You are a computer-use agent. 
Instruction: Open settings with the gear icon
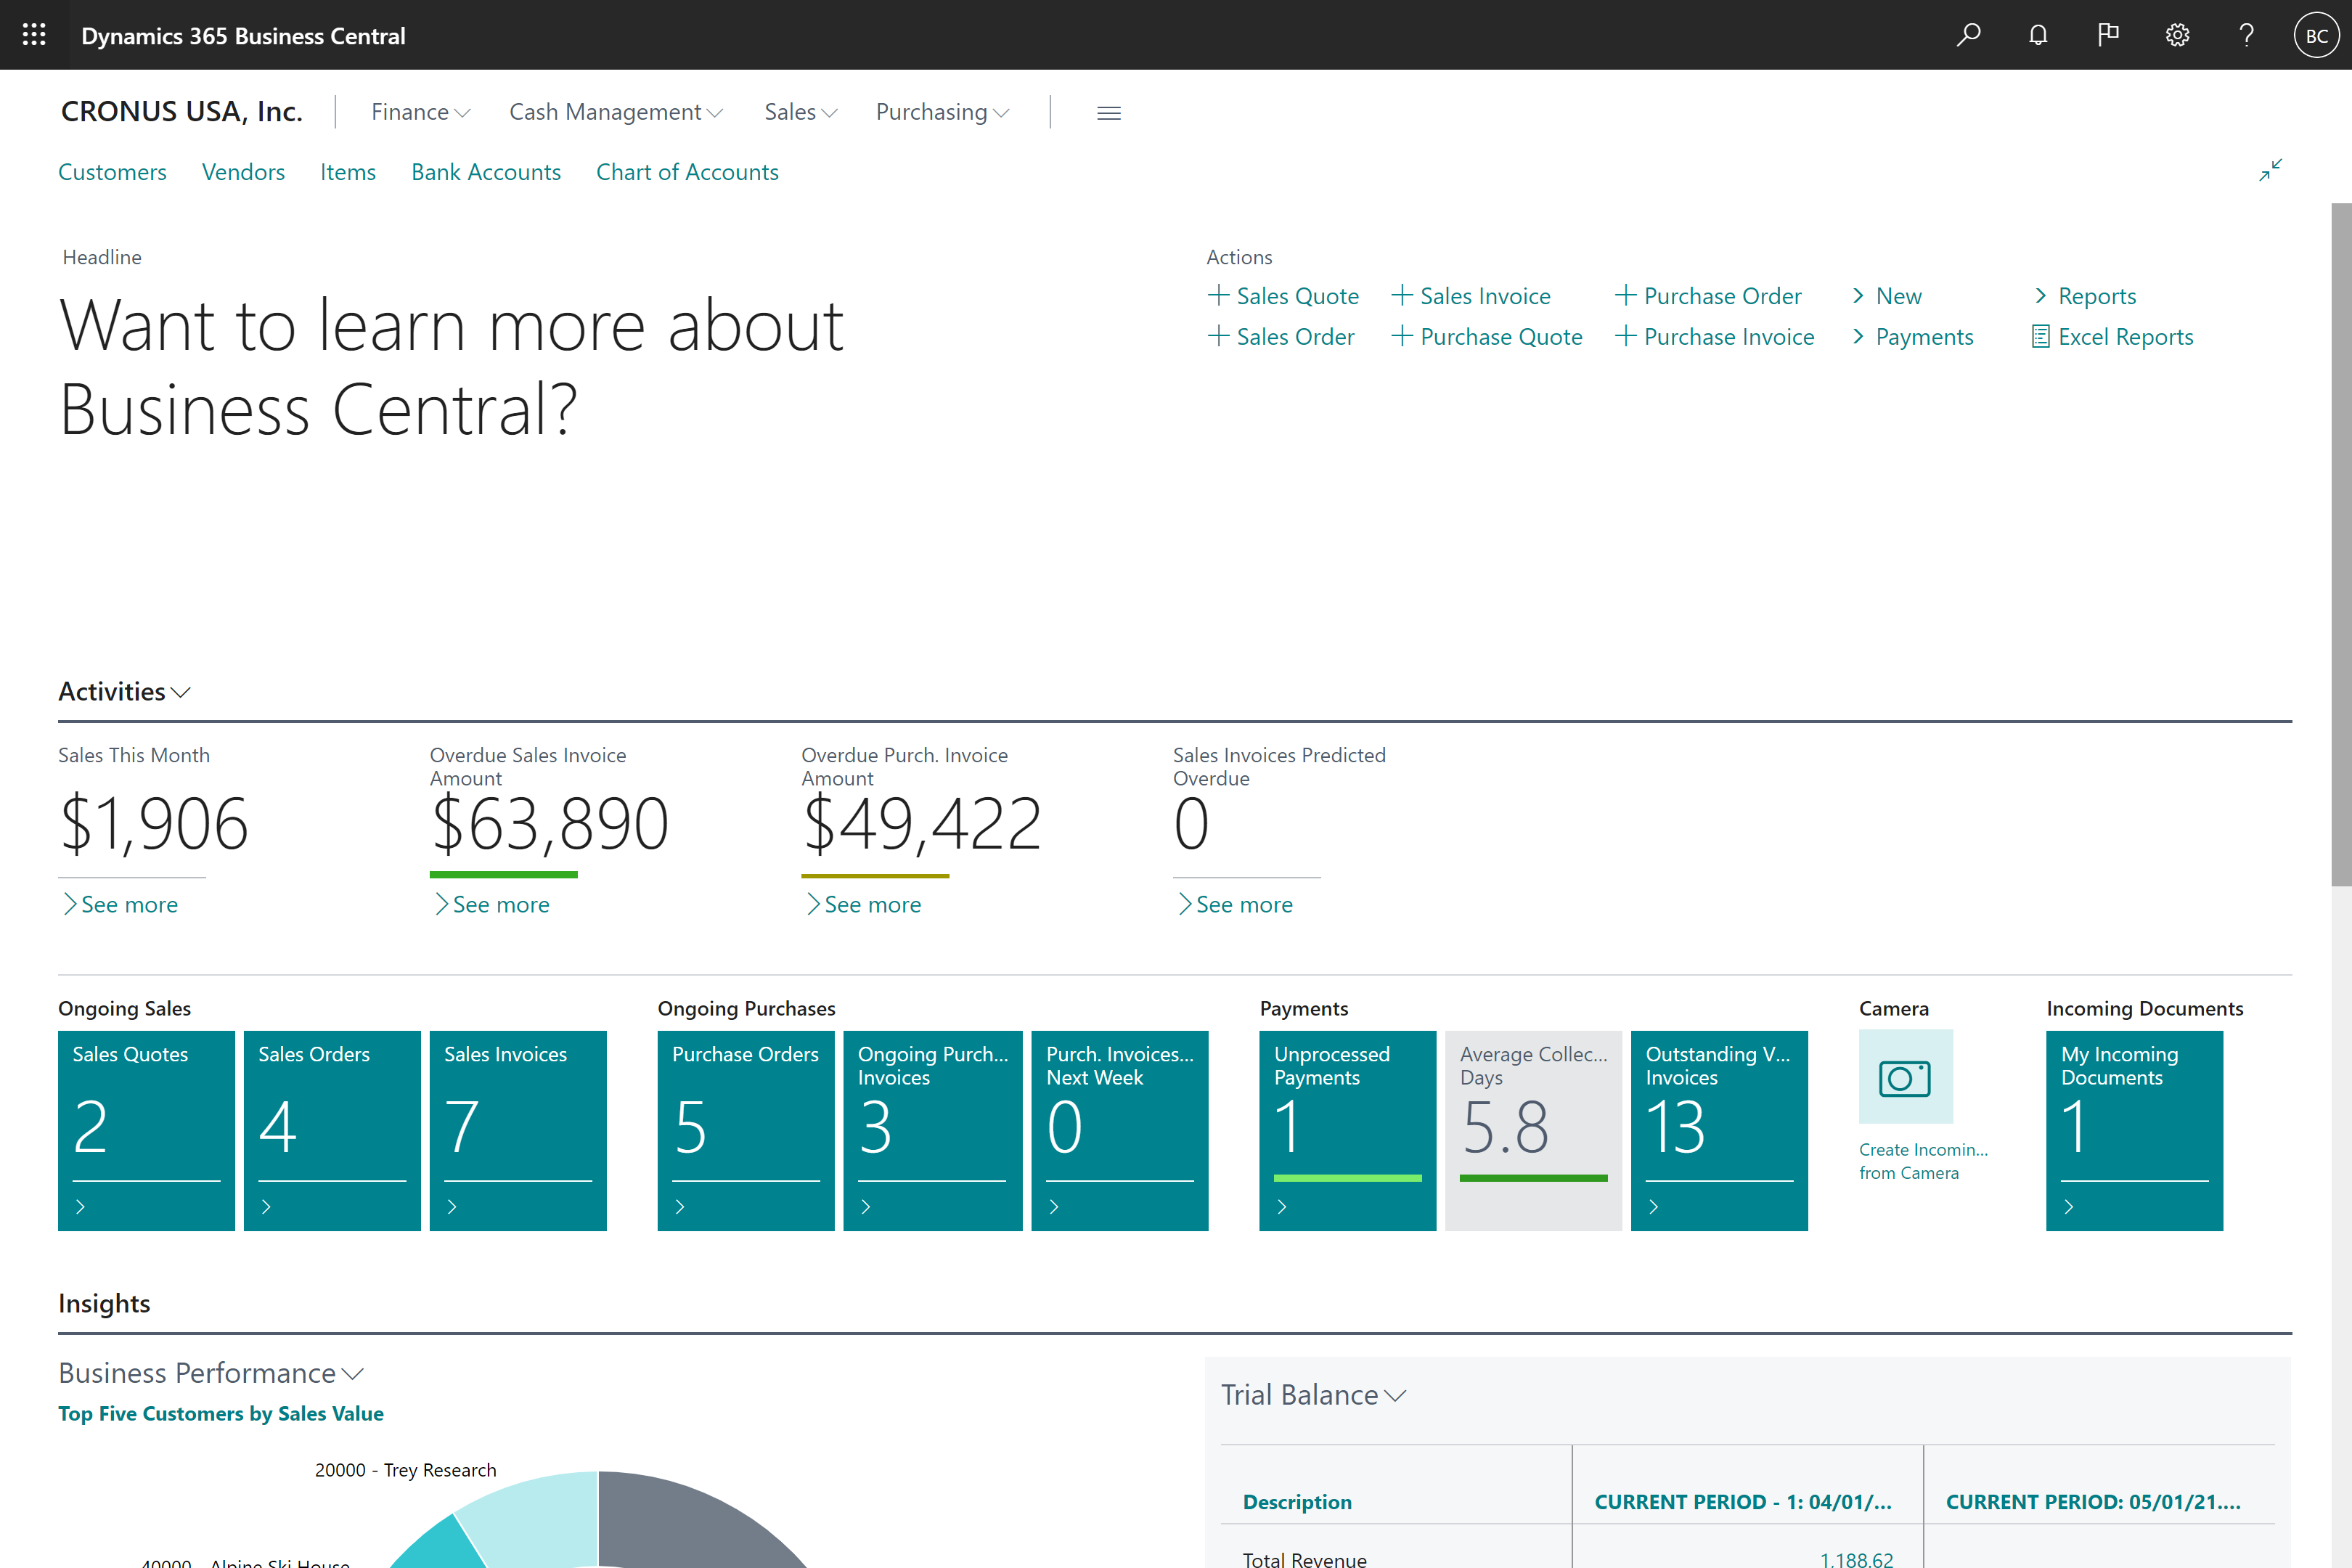pos(2177,34)
